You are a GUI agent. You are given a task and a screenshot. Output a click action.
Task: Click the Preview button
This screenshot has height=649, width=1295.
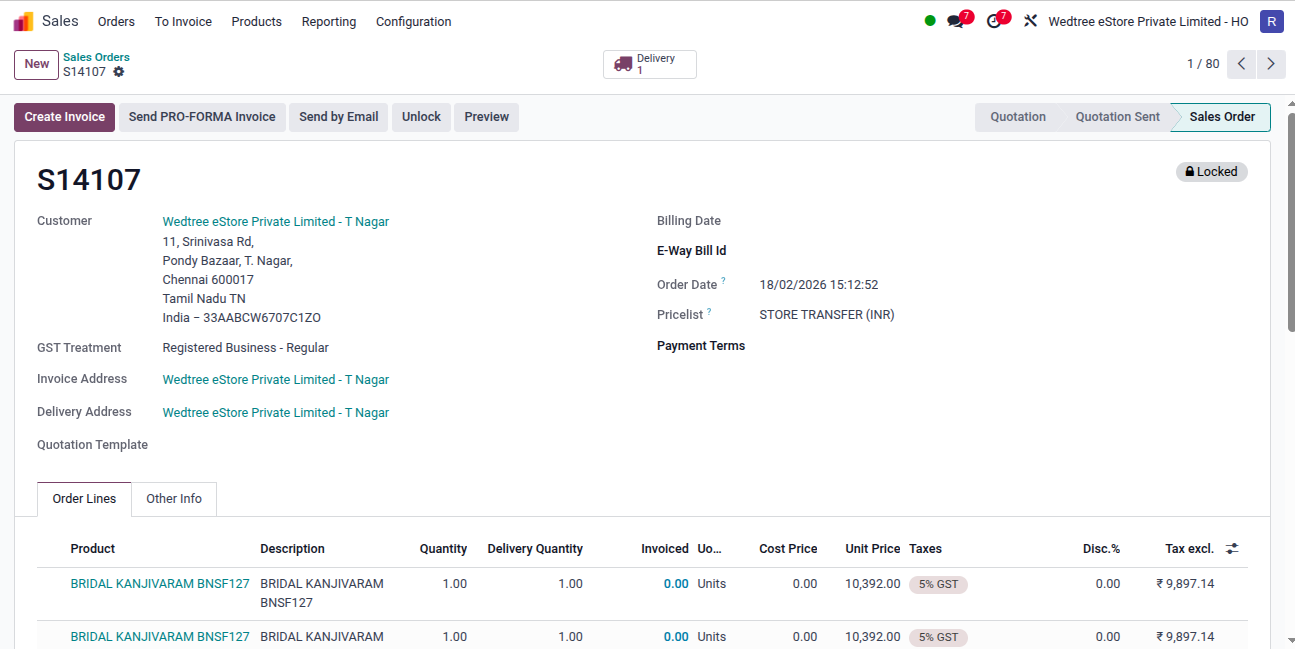(x=486, y=117)
